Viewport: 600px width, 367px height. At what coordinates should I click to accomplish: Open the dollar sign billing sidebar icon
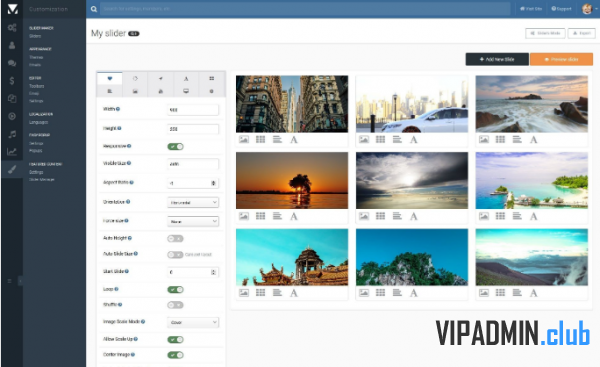pyautogui.click(x=12, y=81)
